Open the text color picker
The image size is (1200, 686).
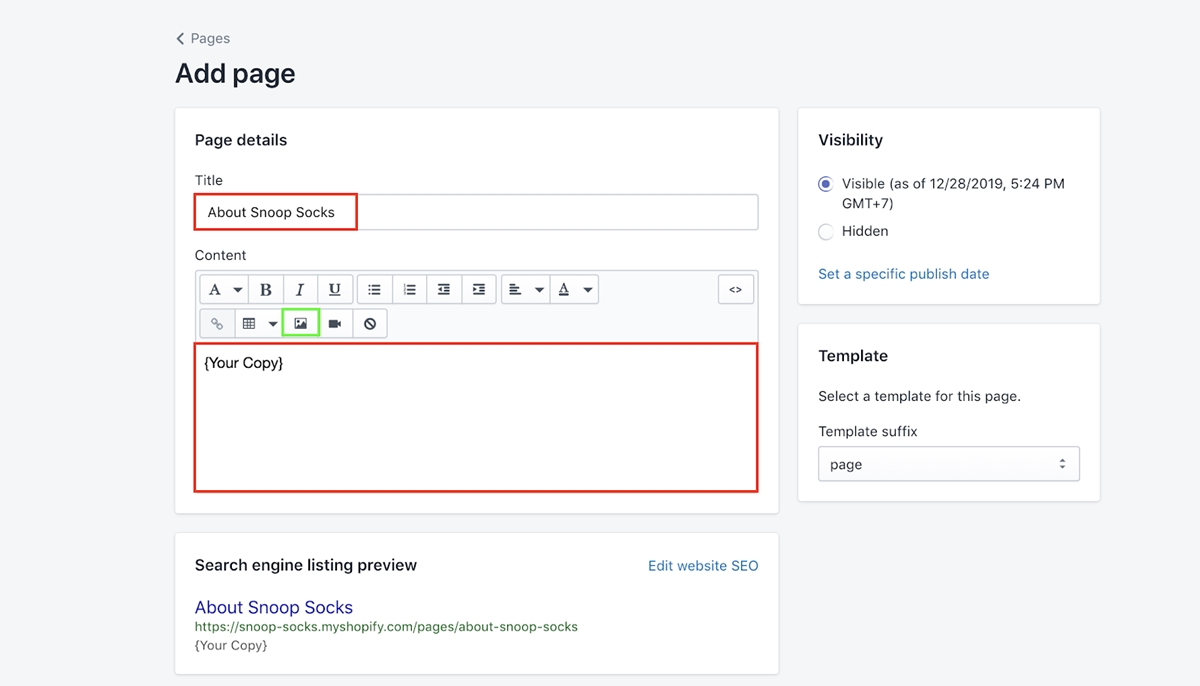click(574, 290)
